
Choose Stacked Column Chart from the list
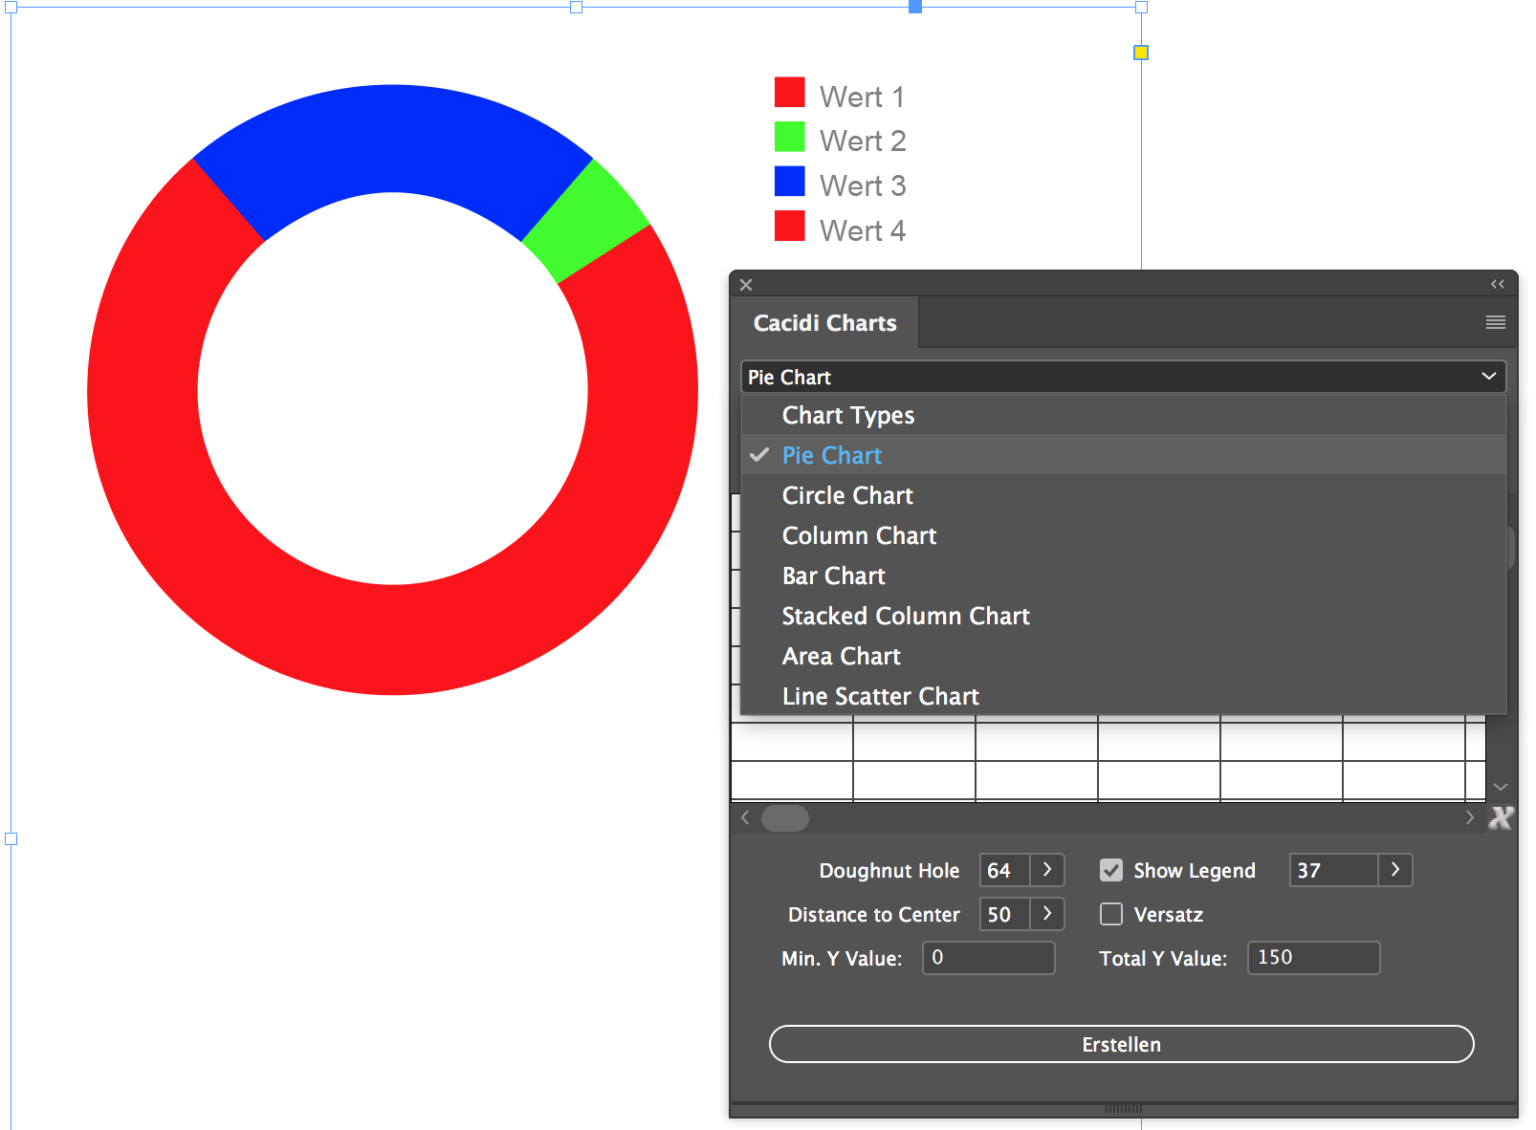(905, 616)
